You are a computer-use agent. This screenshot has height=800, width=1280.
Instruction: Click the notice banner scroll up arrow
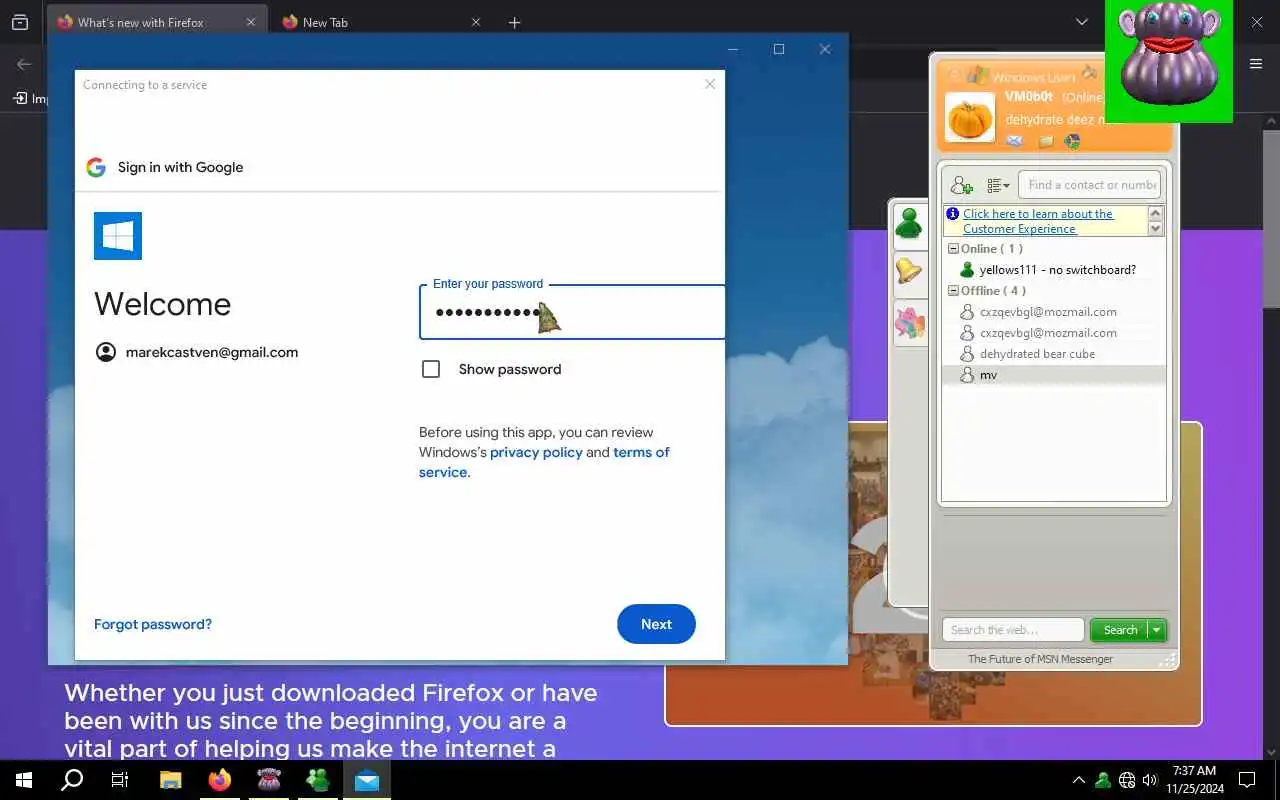[1156, 214]
